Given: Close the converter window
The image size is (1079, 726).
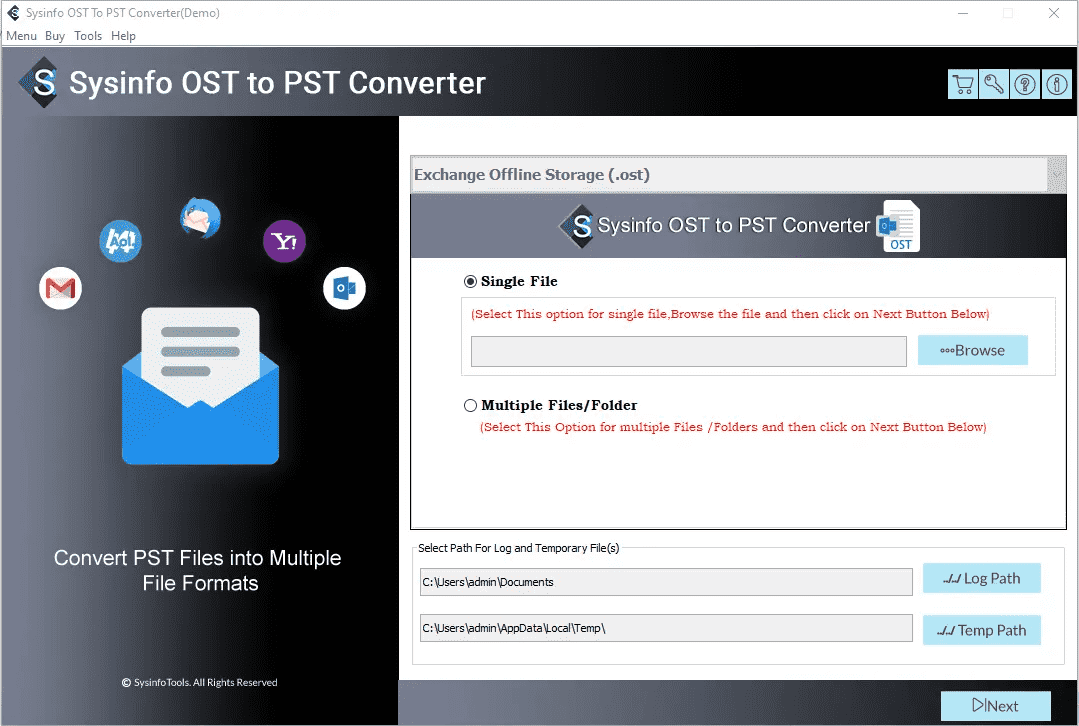Looking at the screenshot, I should tap(1054, 13).
